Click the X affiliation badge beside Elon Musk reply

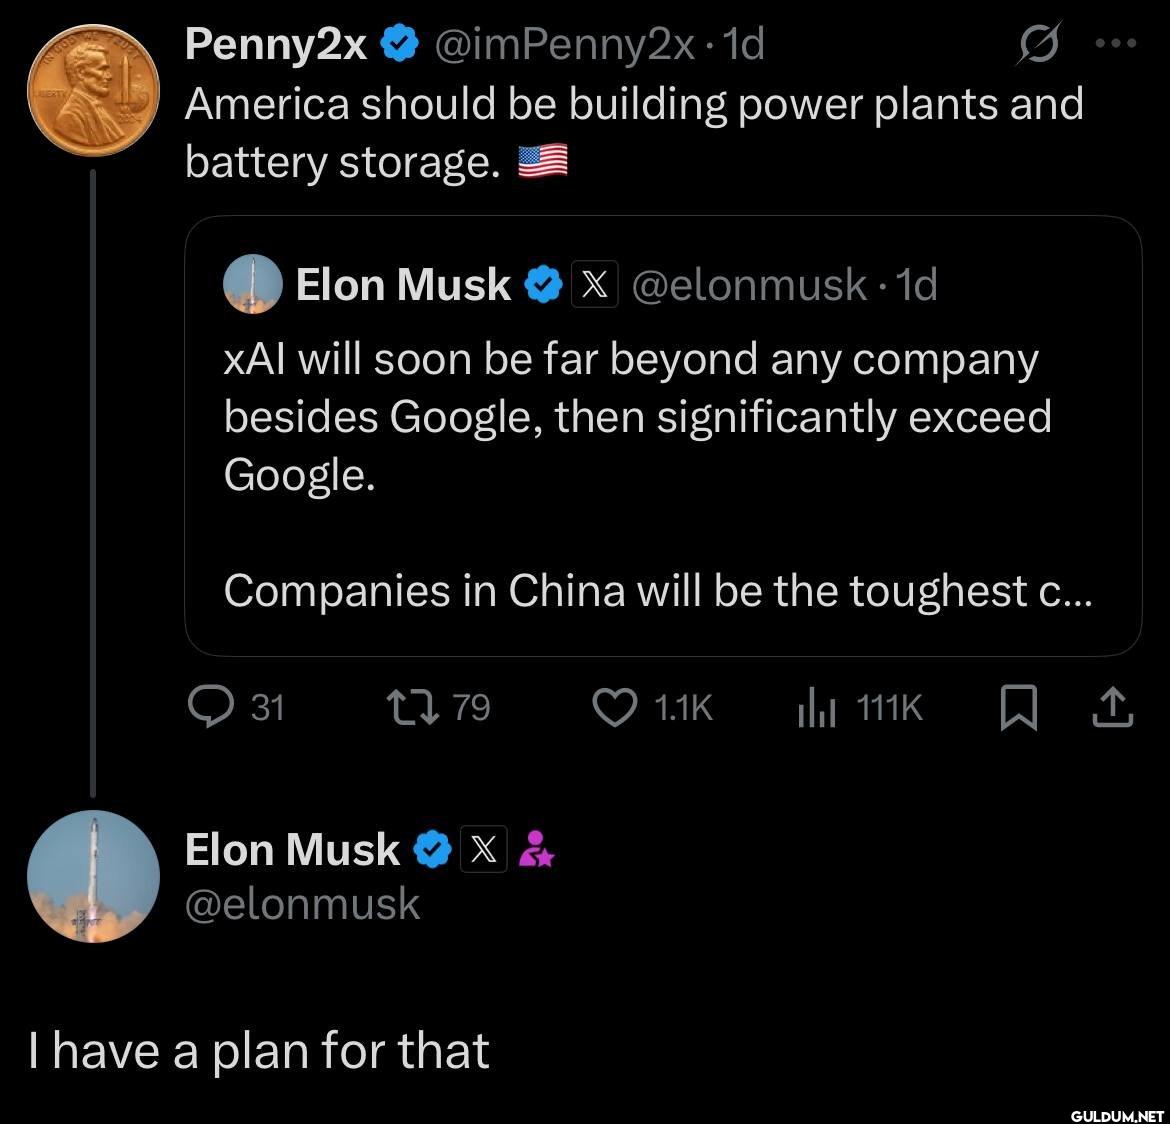coord(484,850)
